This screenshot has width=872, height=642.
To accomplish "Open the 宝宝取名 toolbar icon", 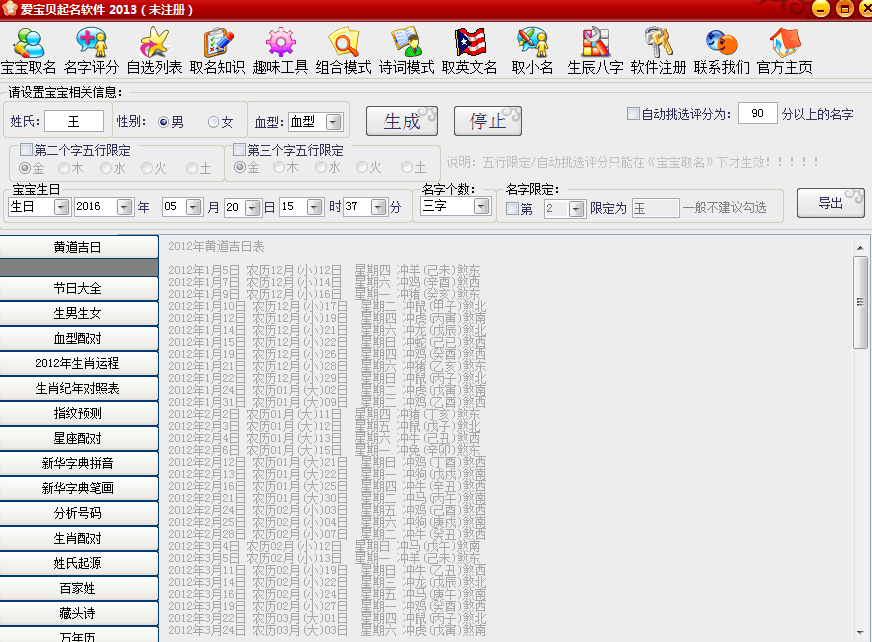I will click(28, 51).
